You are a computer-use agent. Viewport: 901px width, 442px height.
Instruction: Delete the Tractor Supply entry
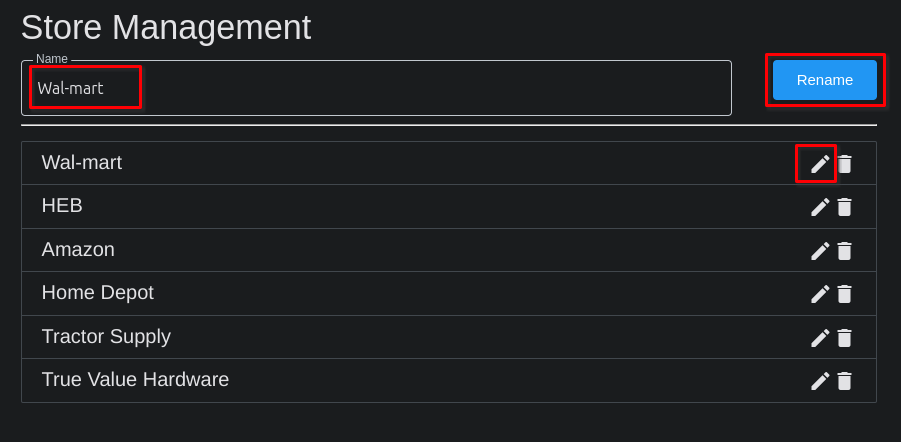[845, 338]
